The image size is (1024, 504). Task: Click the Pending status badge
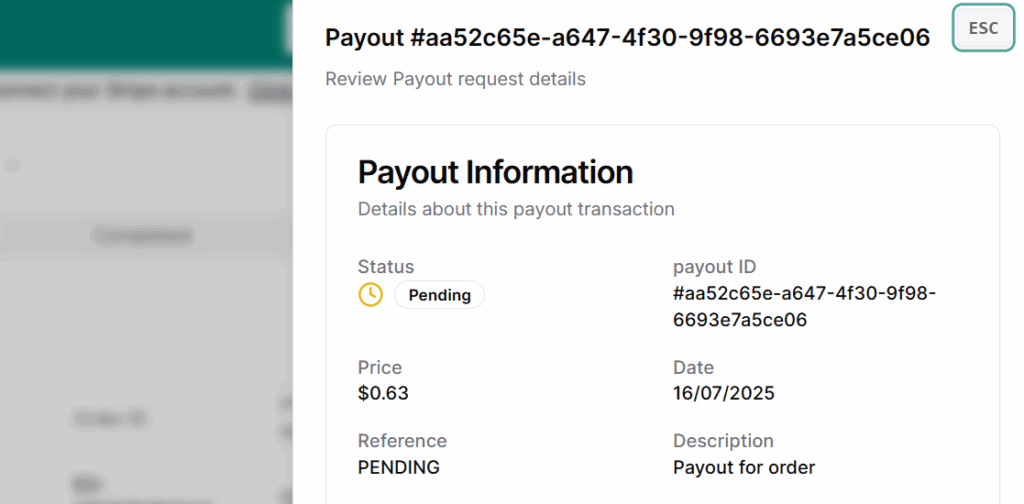[x=439, y=295]
